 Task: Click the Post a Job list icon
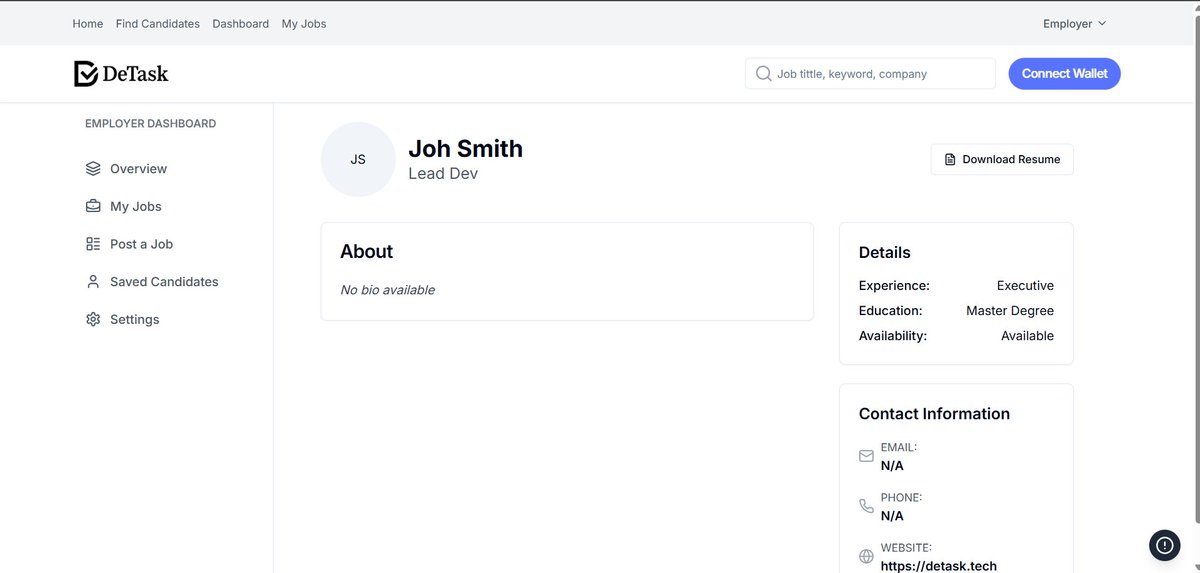[x=93, y=244]
